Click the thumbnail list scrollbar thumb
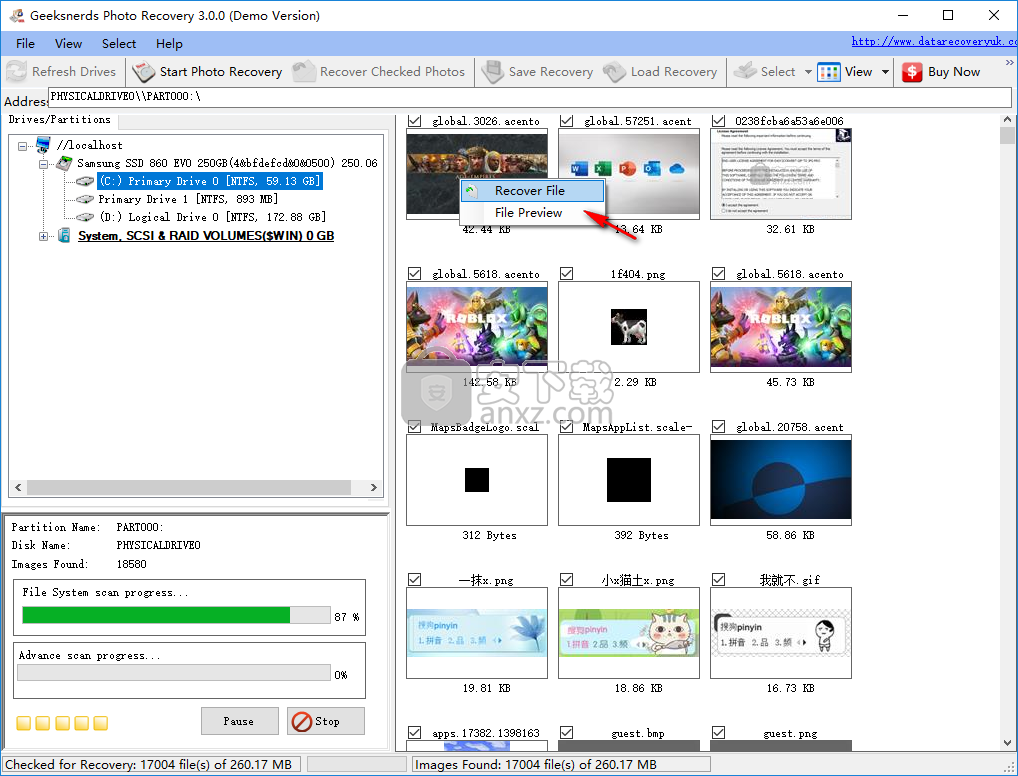The width and height of the screenshot is (1018, 776). click(1007, 135)
